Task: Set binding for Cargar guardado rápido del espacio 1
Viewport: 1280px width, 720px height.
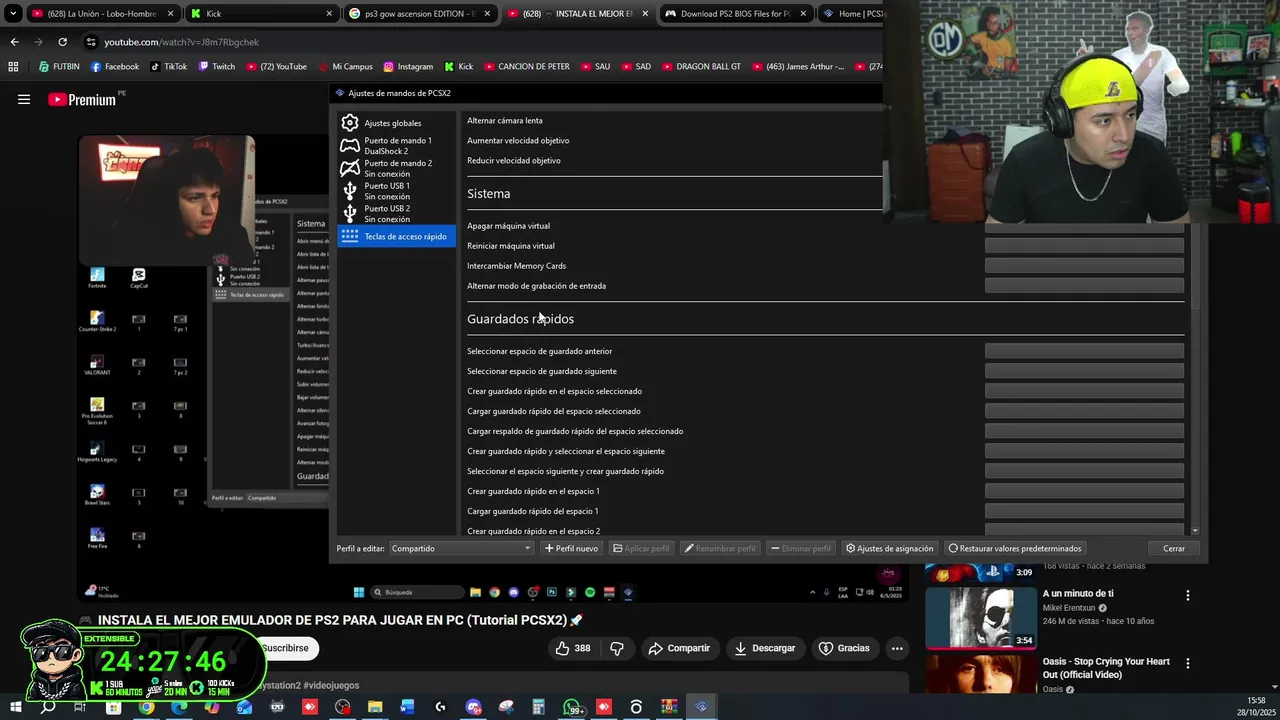Action: click(x=1084, y=511)
